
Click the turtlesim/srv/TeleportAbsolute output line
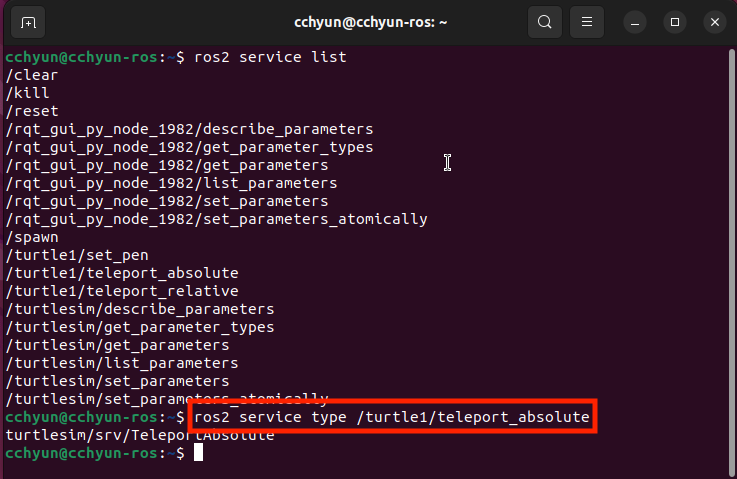click(x=140, y=435)
